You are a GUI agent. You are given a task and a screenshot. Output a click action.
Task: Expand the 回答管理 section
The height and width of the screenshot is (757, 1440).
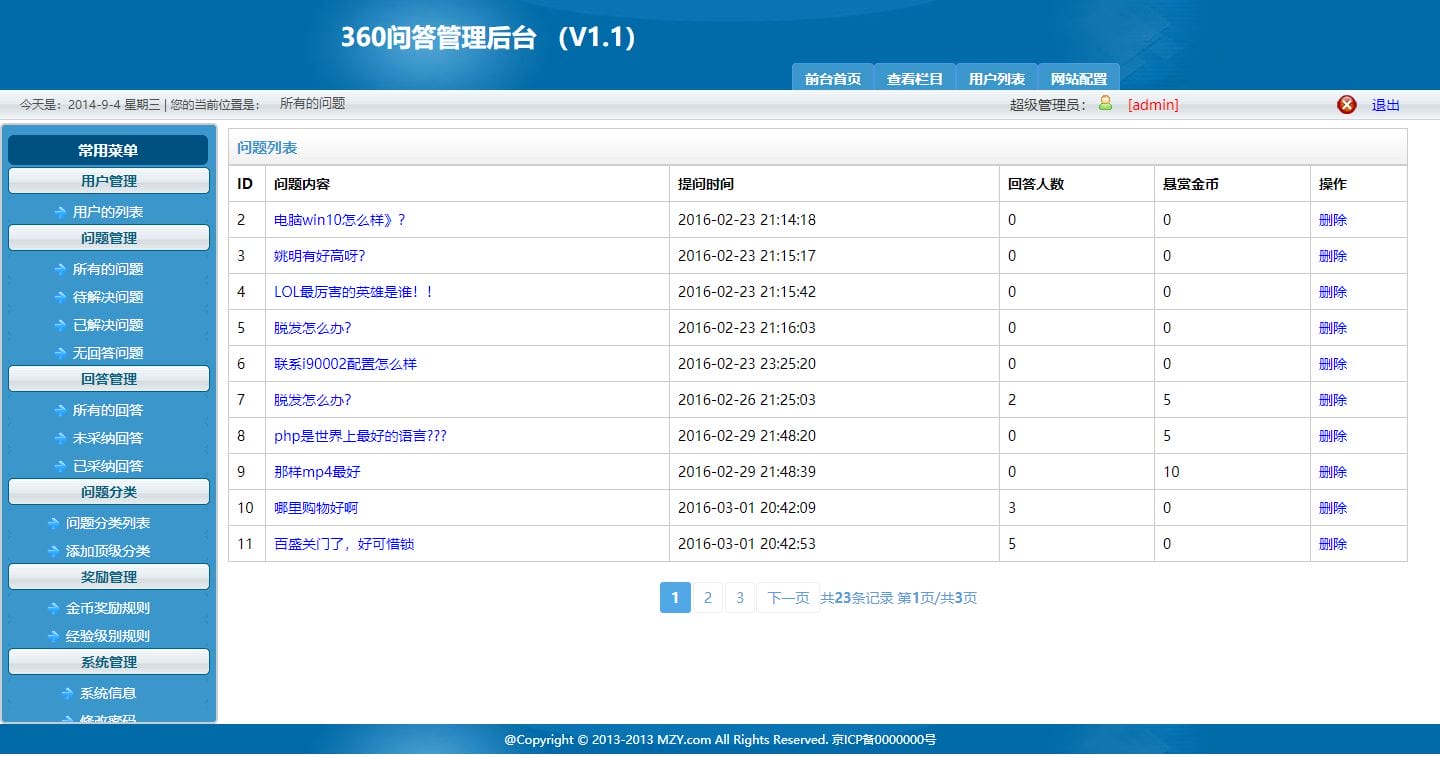[x=109, y=378]
